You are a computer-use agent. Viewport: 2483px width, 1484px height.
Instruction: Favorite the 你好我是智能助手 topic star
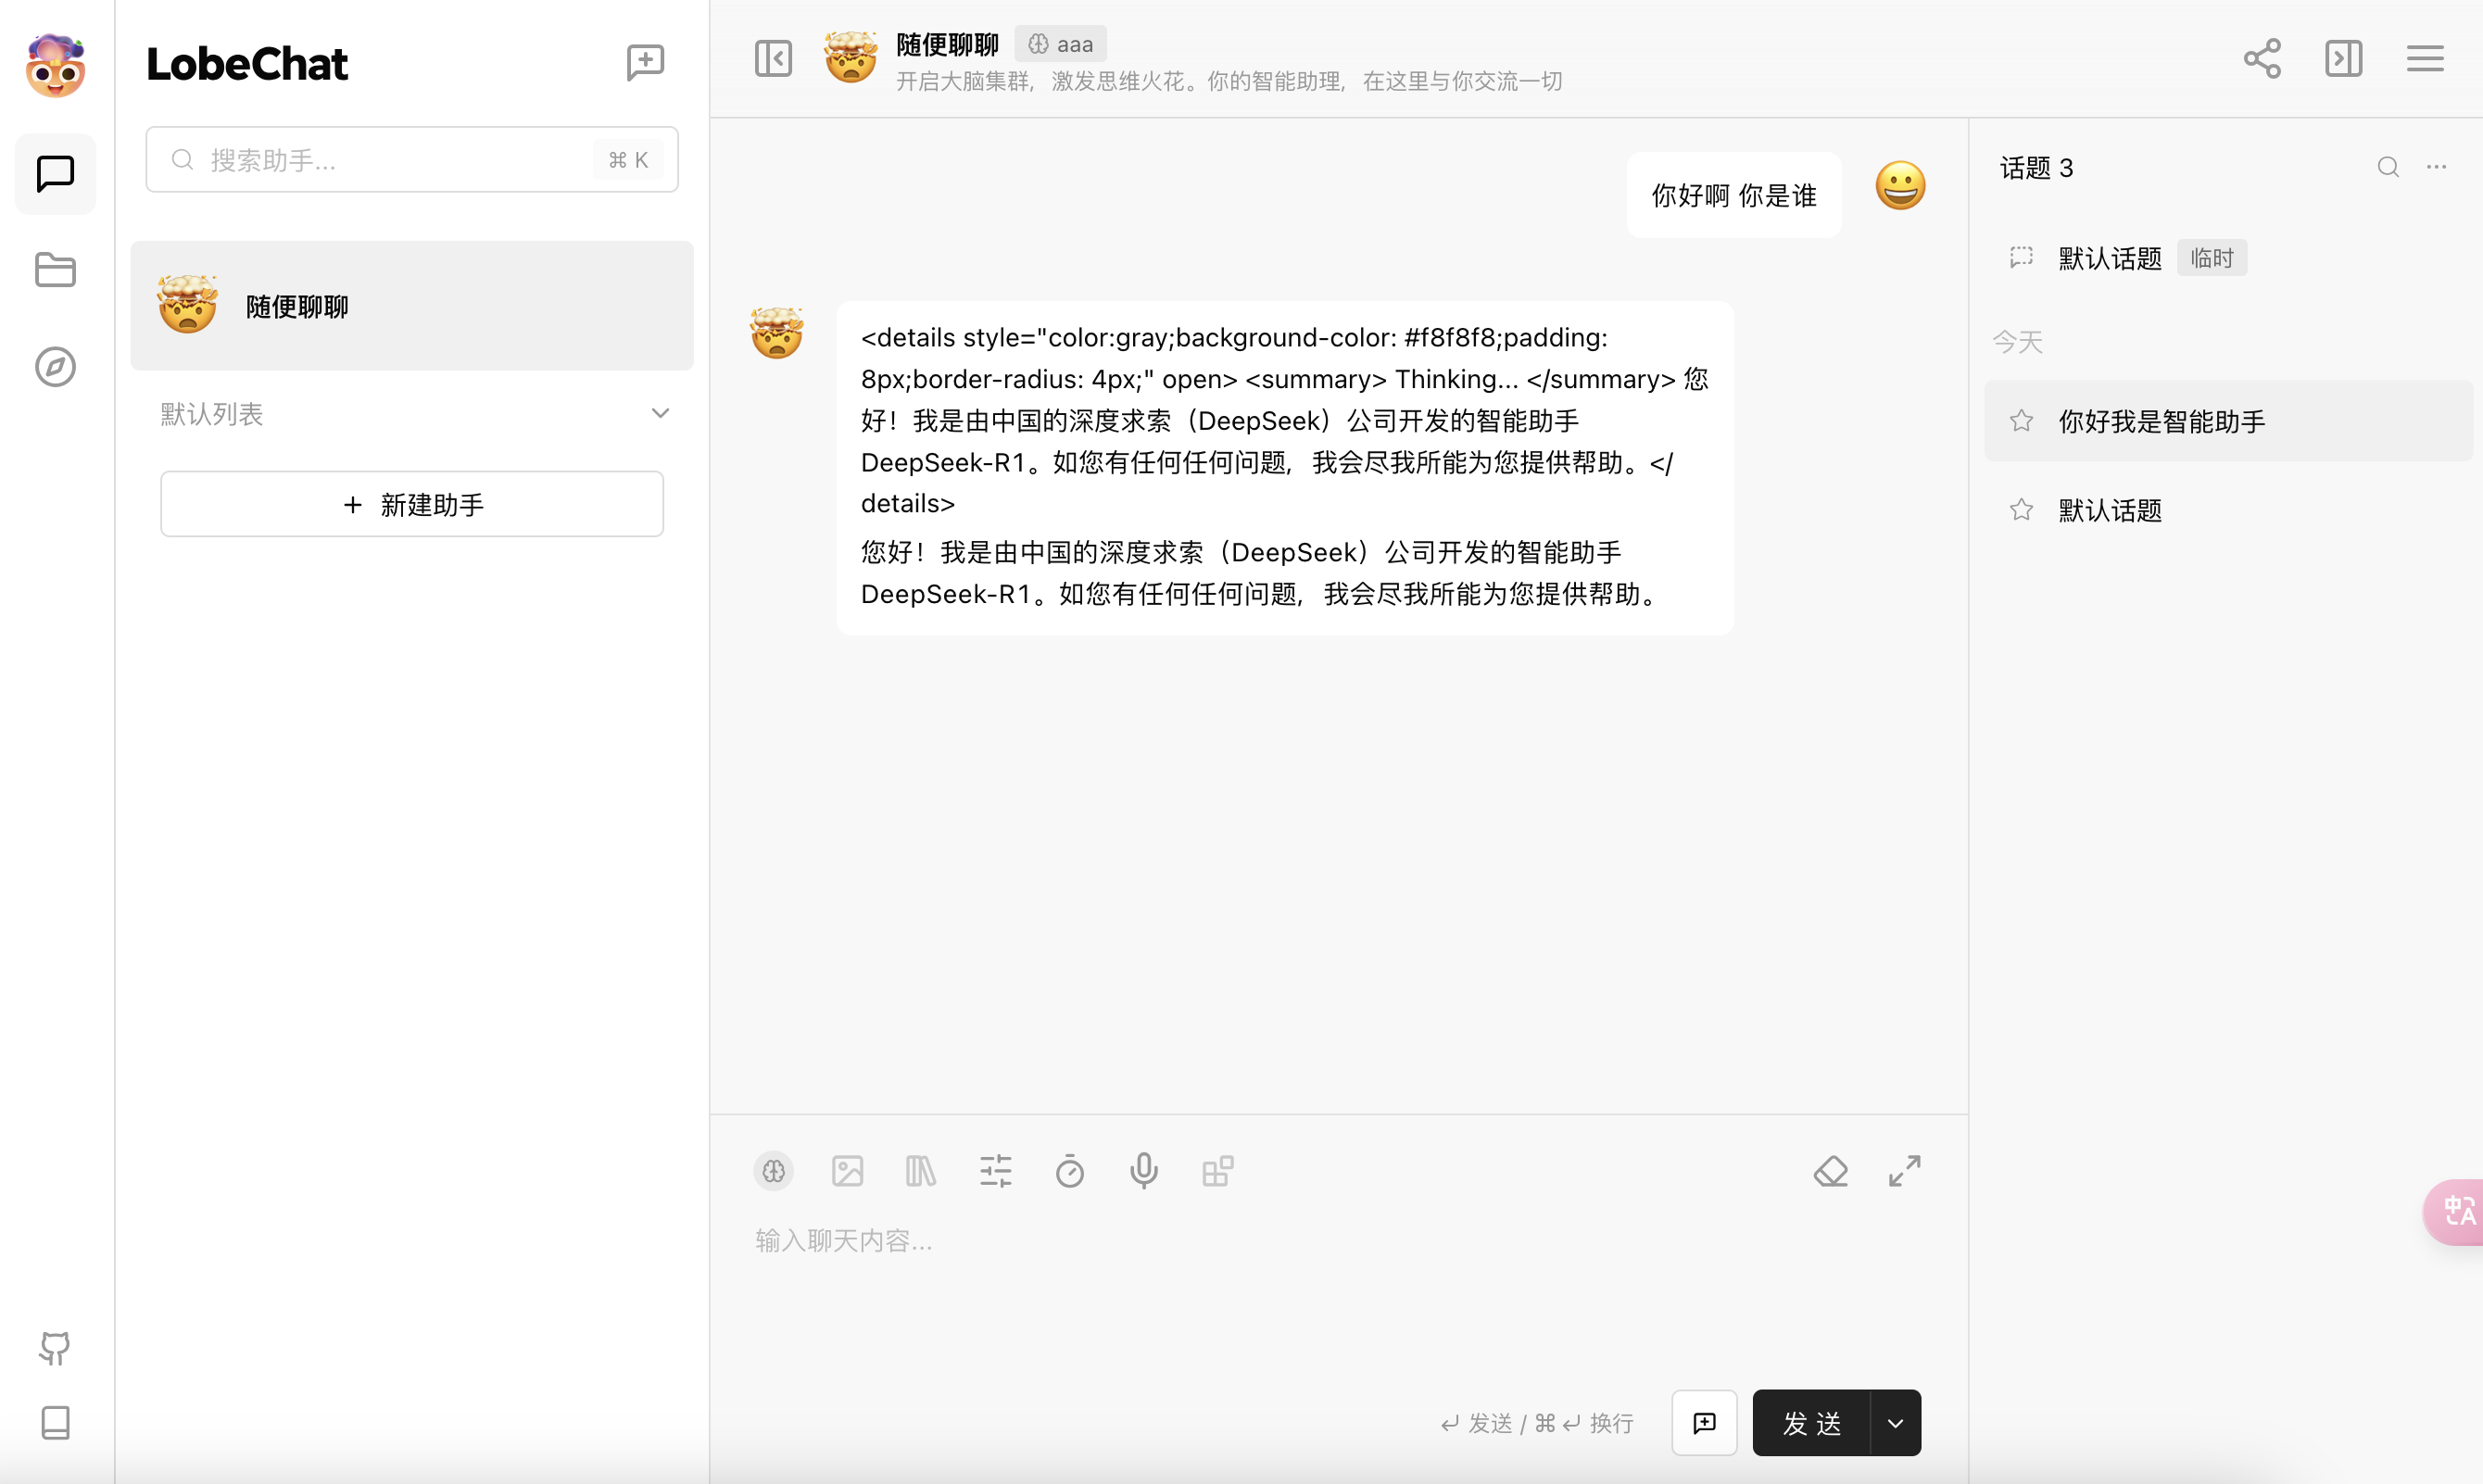tap(2021, 421)
